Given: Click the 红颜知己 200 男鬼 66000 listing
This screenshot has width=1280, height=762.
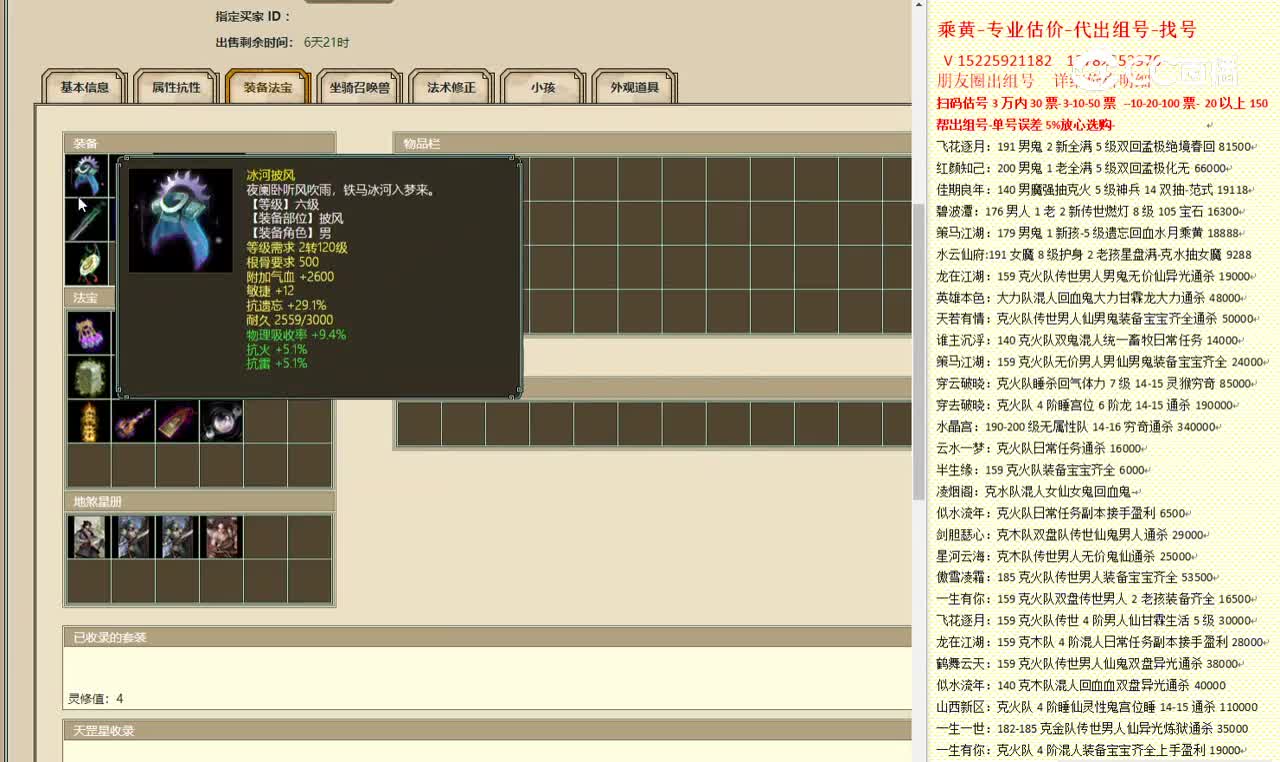Looking at the screenshot, I should click(1084, 168).
